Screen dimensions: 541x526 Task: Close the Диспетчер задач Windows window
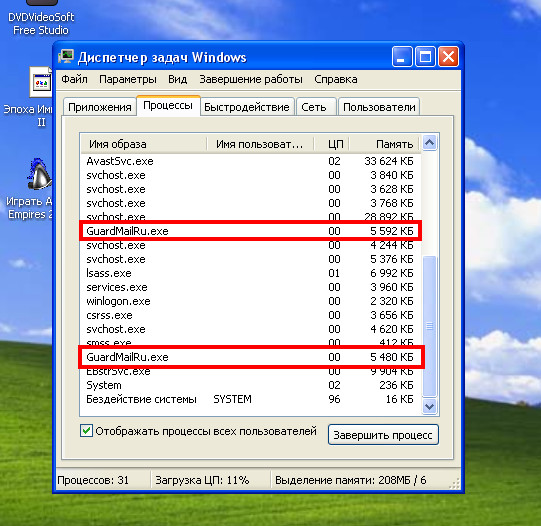coord(448,57)
